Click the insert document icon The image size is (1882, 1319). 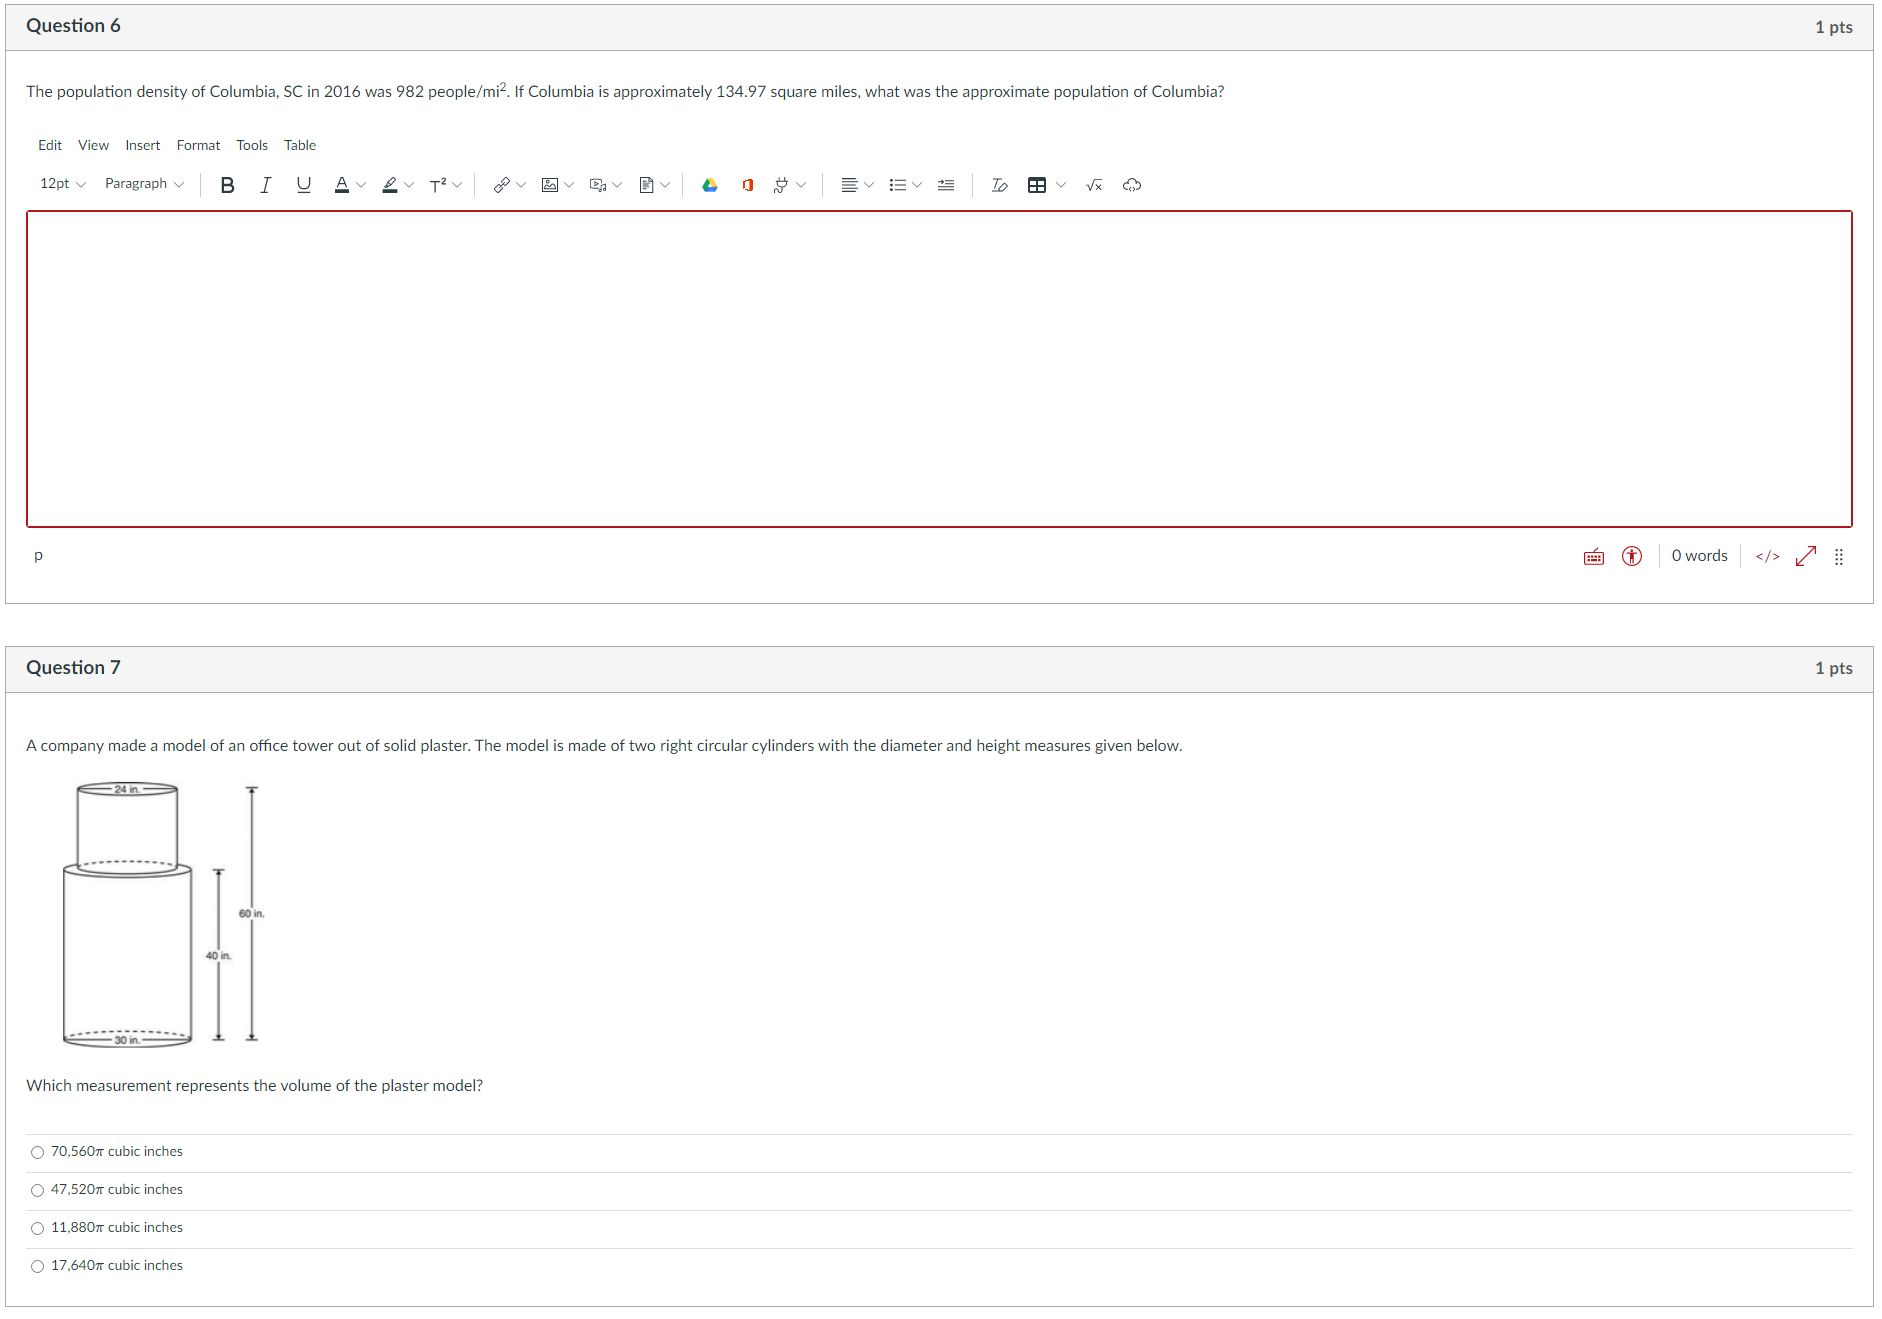coord(646,185)
